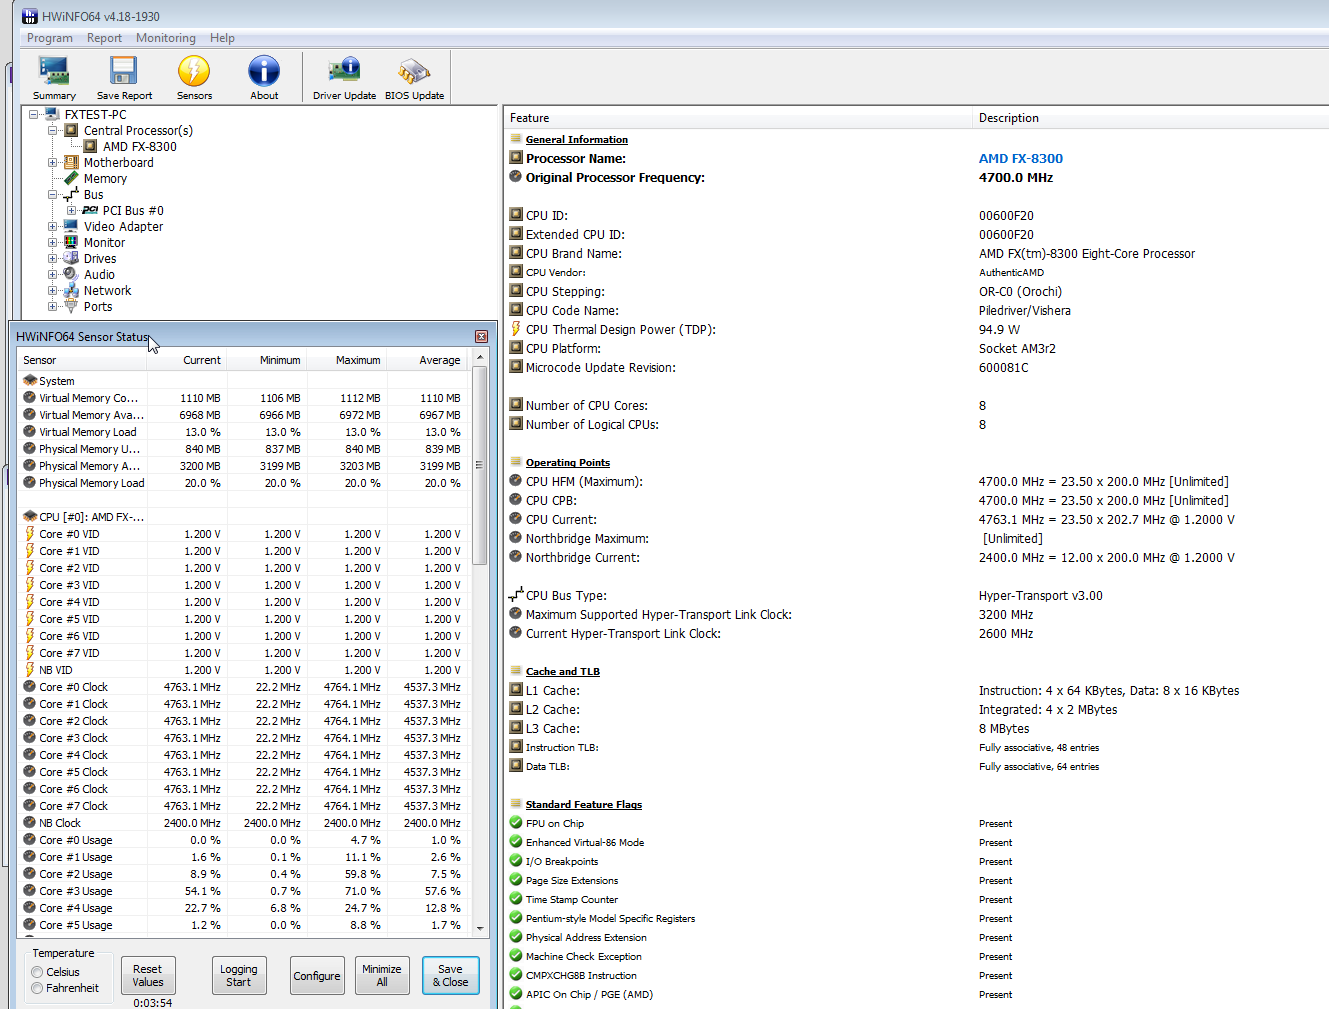Select the Monitor tree icon
The image size is (1329, 1009).
click(71, 242)
